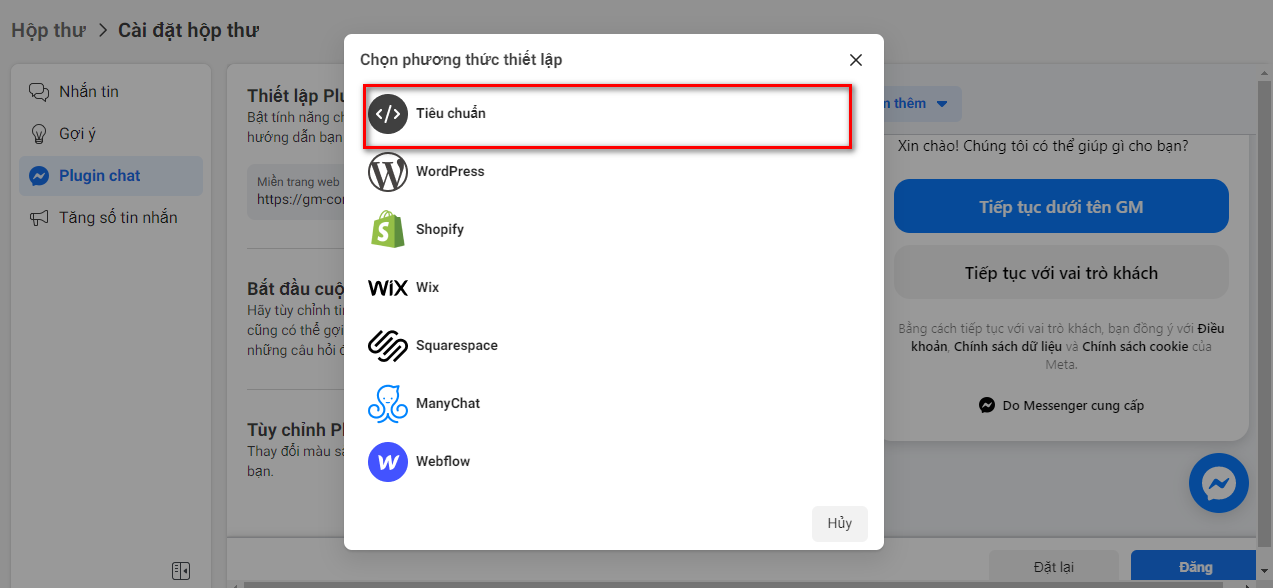Screen dimensions: 1273x588
Task: Click Tiếp tục với vai trò khách
Action: pyautogui.click(x=1061, y=273)
